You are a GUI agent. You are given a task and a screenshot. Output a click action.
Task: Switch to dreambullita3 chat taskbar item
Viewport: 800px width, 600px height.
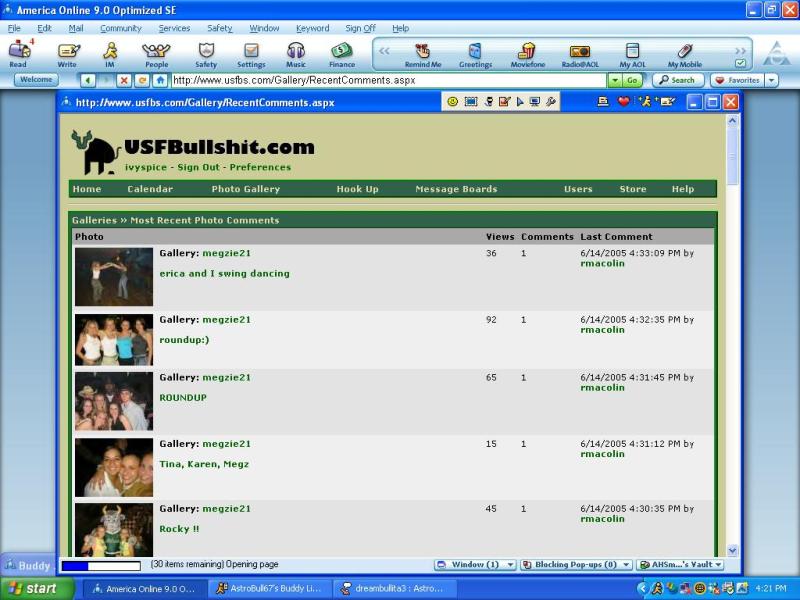coord(393,588)
